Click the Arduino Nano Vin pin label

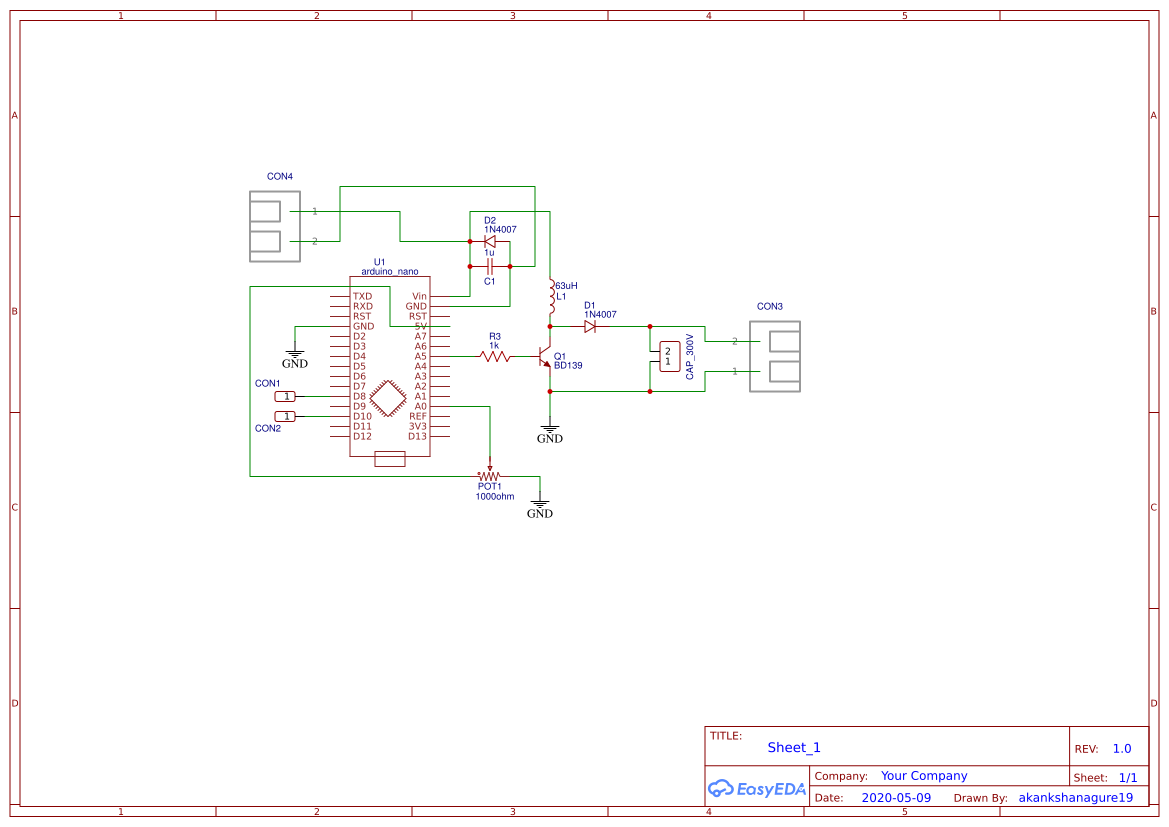coord(419,296)
